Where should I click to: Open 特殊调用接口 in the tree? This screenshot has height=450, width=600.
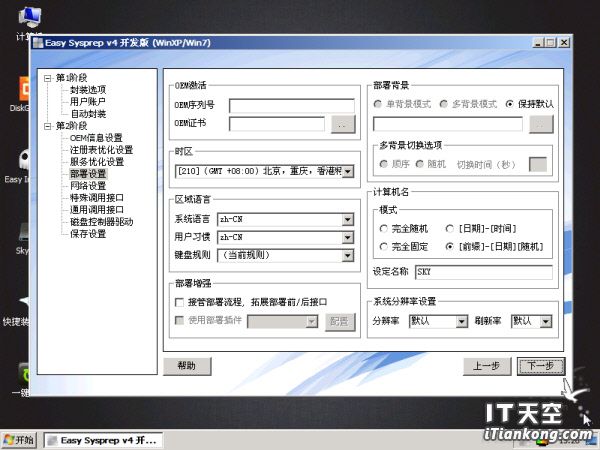coord(97,198)
